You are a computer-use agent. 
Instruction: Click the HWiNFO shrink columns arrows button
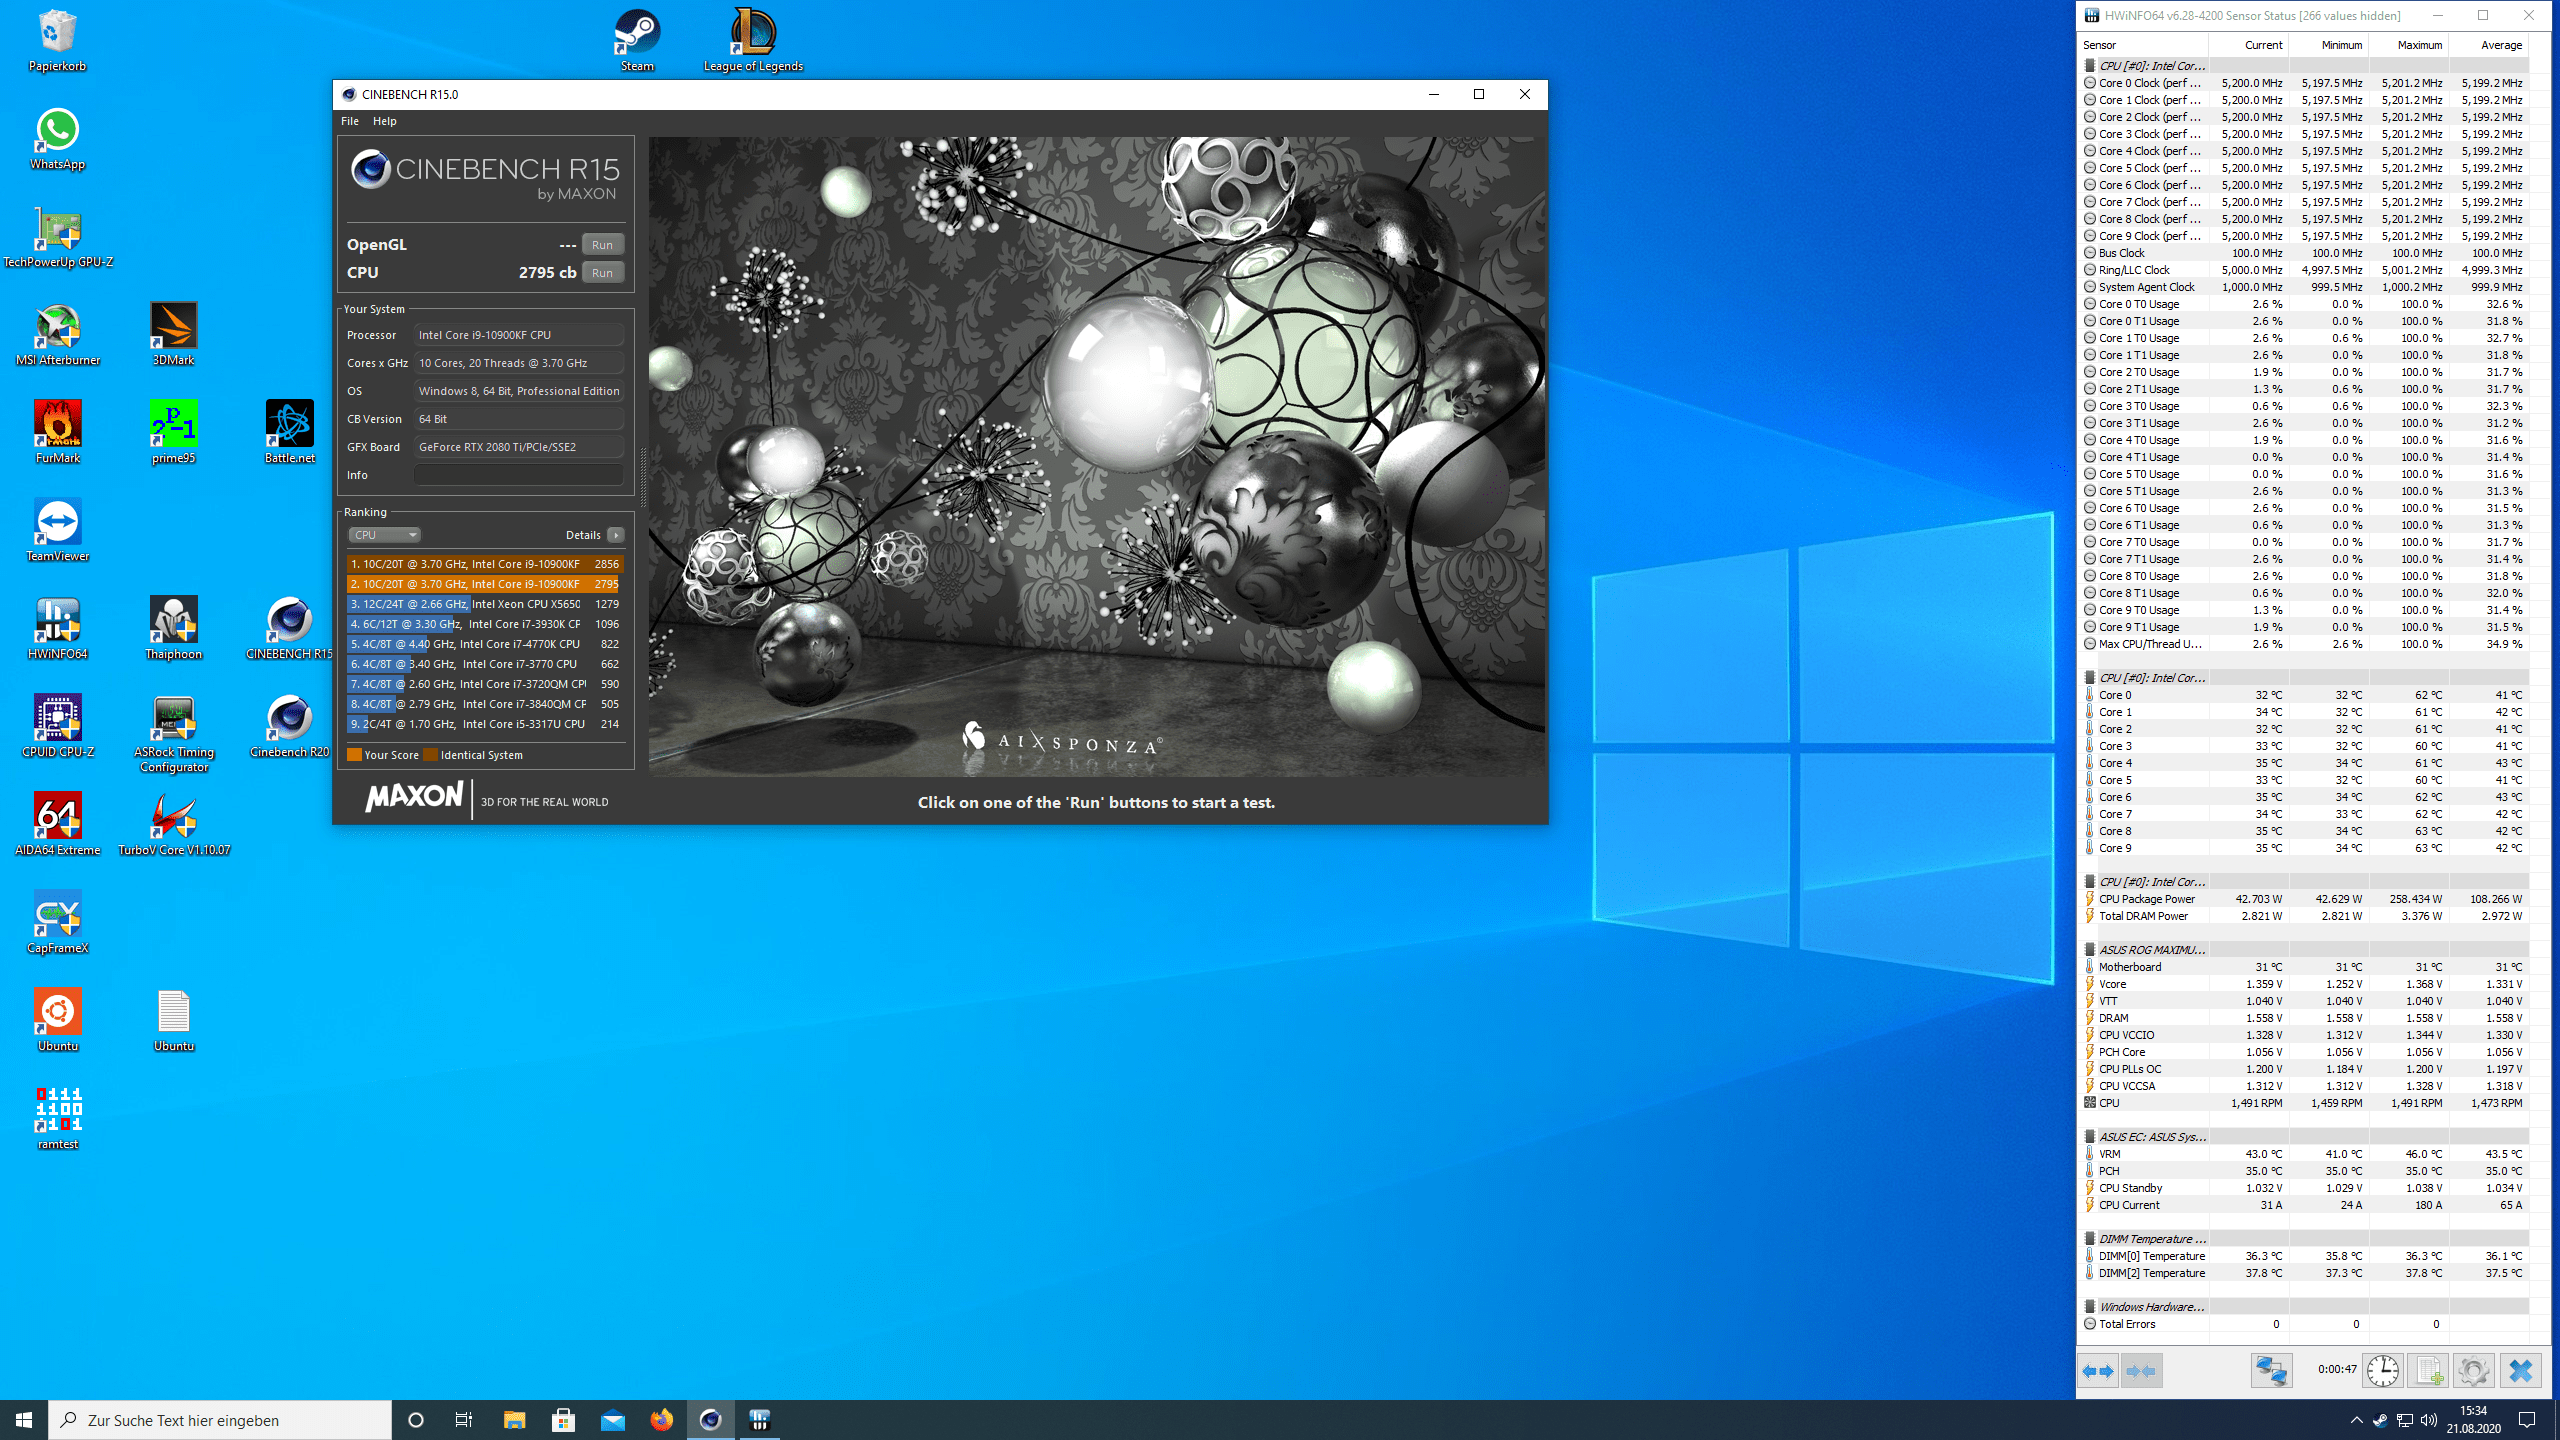click(x=2141, y=1371)
